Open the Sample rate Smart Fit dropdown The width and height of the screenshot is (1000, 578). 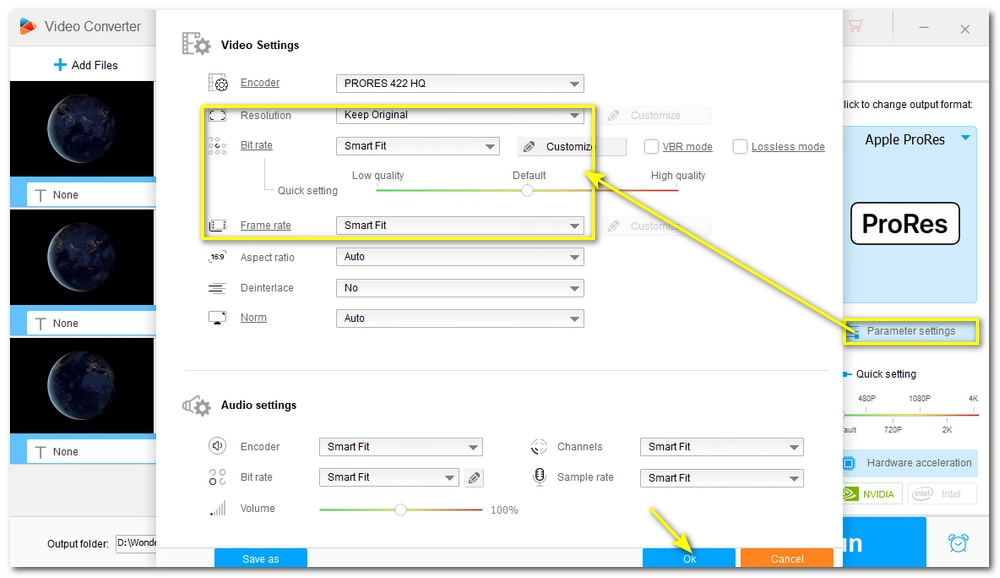click(721, 478)
